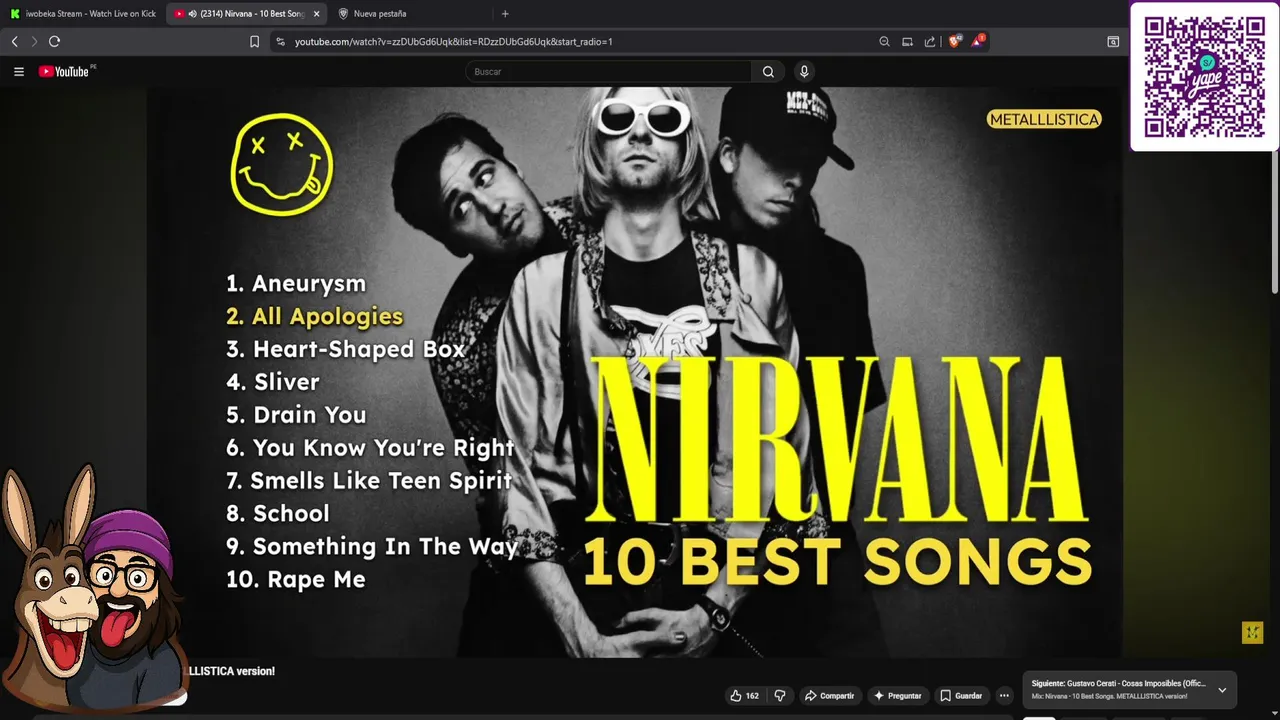Expand the Siguiente up-next playlist chevron

(x=1222, y=690)
